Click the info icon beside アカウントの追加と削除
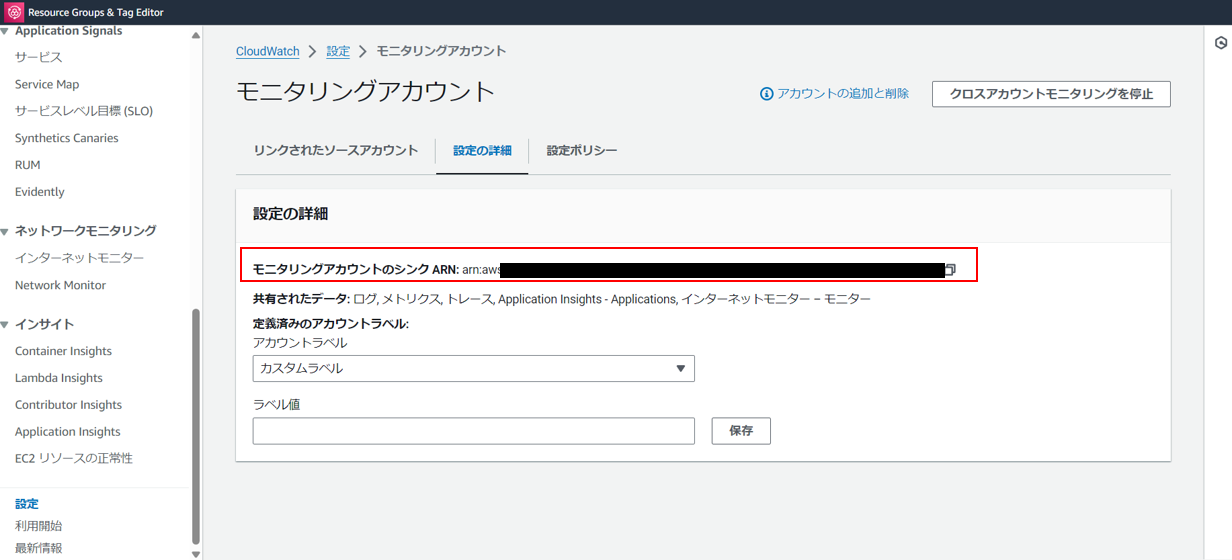 click(767, 94)
